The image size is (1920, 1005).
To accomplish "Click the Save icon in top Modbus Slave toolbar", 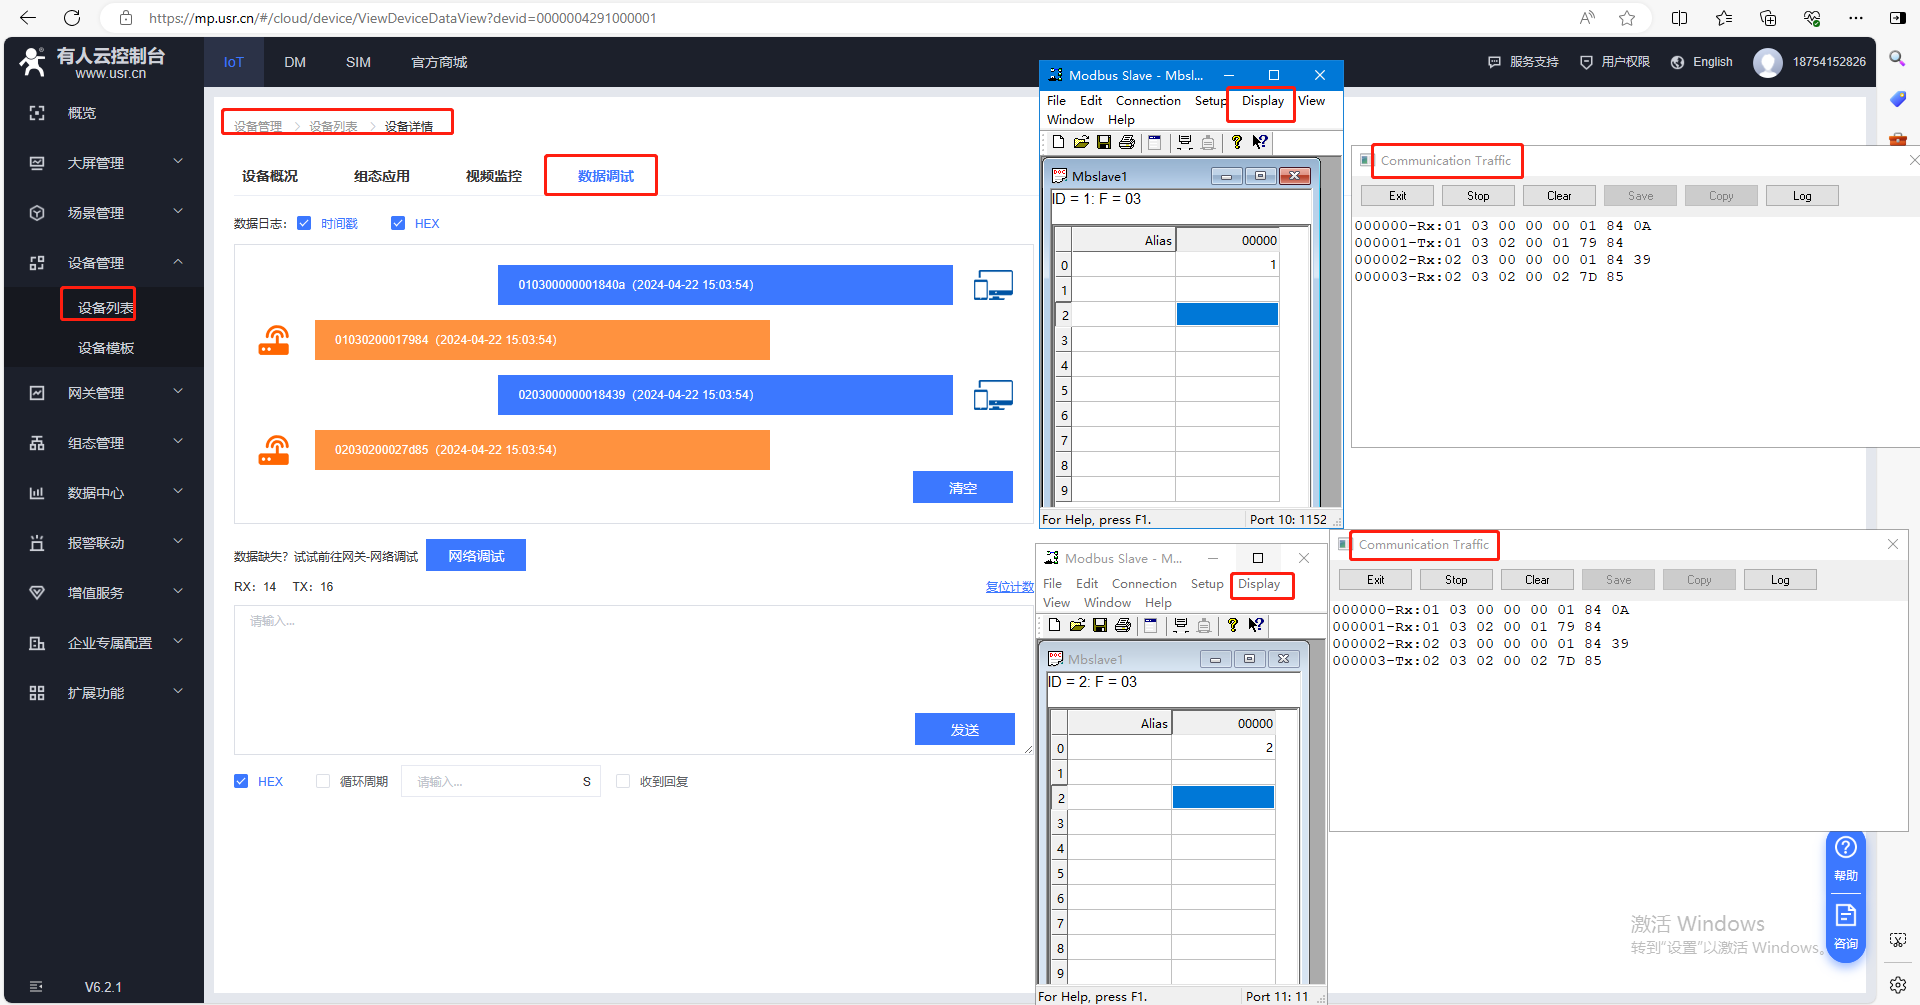I will 1104,142.
